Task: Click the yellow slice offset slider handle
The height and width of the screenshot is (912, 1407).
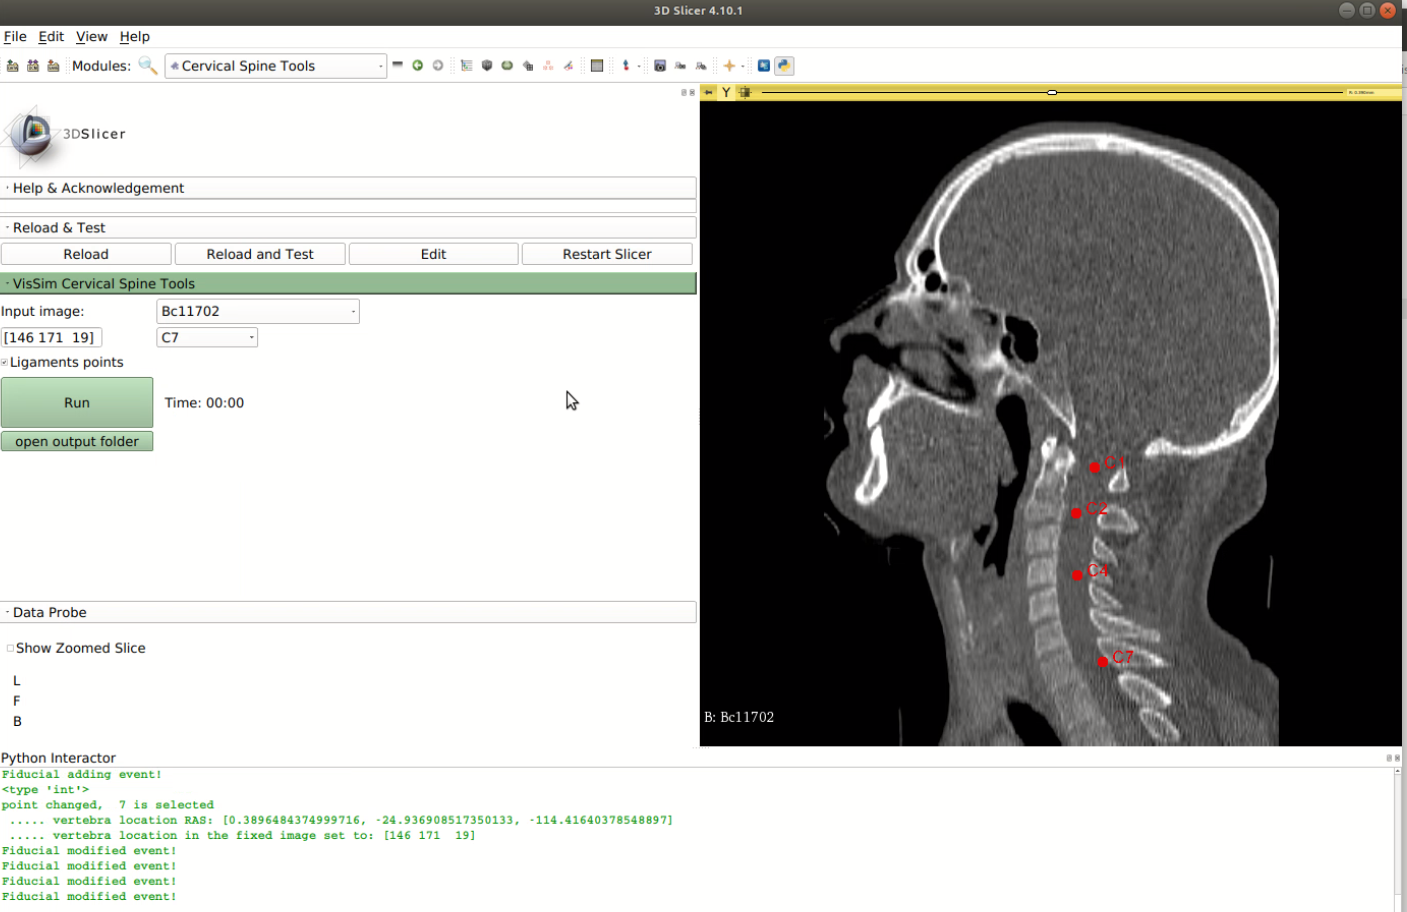Action: coord(1052,92)
